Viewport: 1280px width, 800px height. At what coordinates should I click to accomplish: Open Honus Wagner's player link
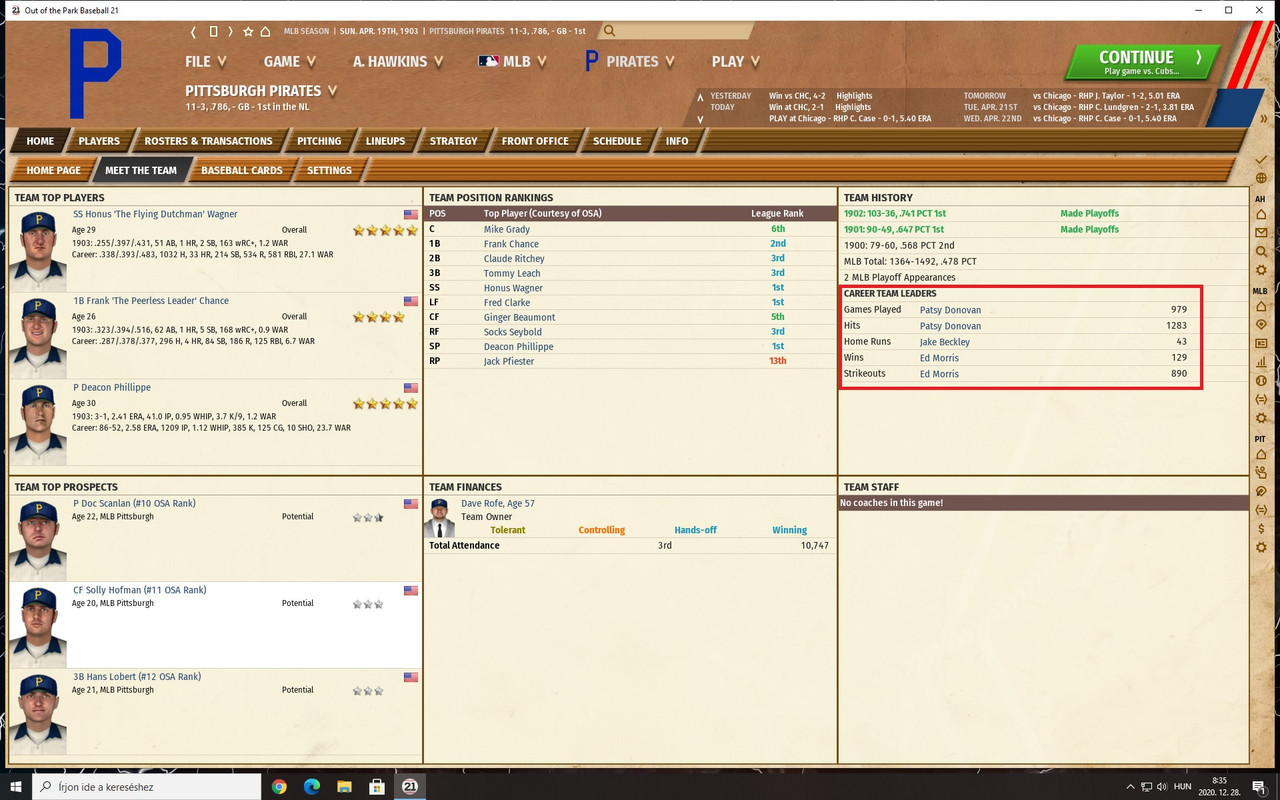[155, 214]
